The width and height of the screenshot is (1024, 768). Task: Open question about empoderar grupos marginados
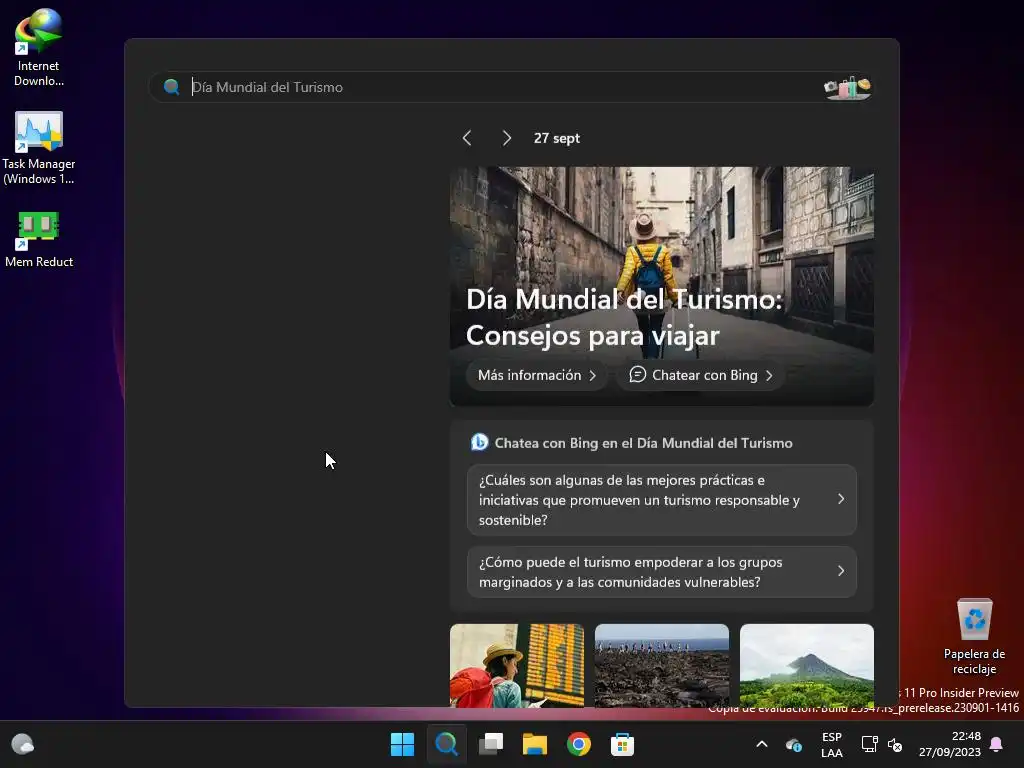tap(662, 572)
